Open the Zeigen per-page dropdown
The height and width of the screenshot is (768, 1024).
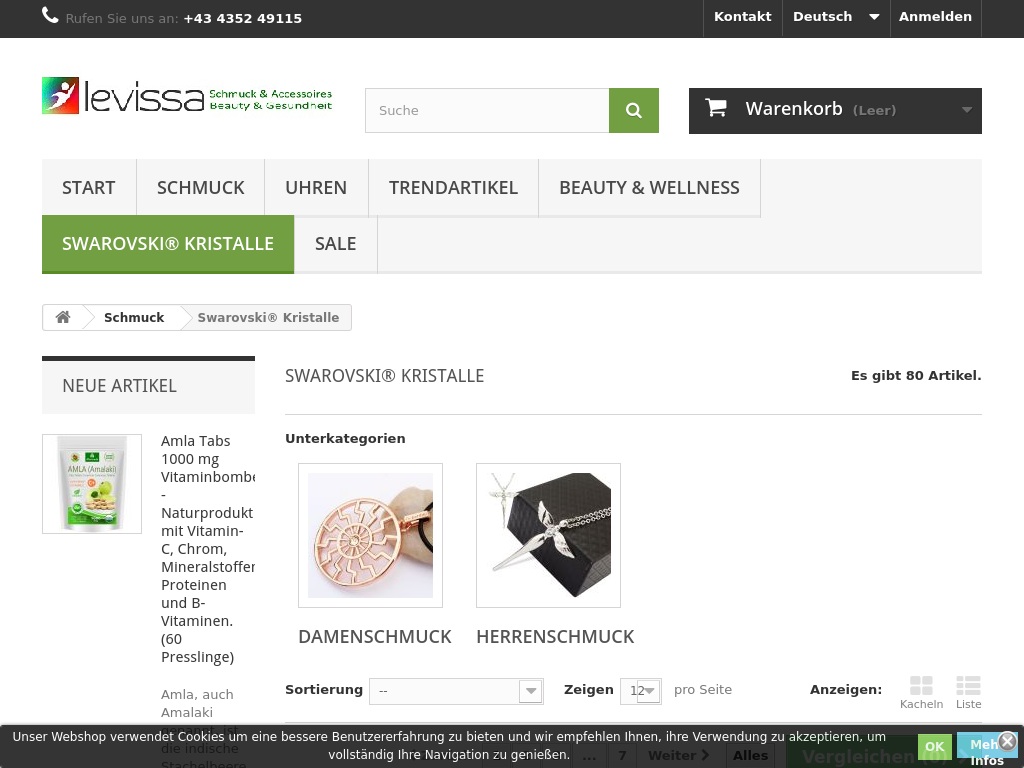640,691
